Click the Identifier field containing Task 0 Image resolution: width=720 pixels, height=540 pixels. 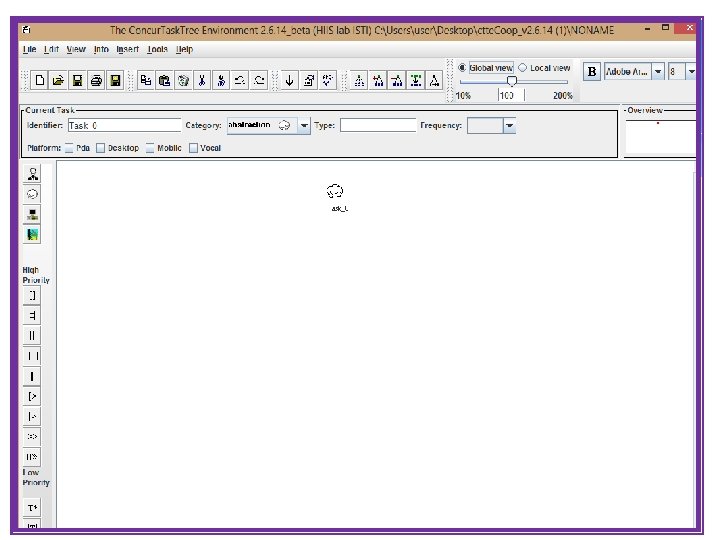coord(124,125)
